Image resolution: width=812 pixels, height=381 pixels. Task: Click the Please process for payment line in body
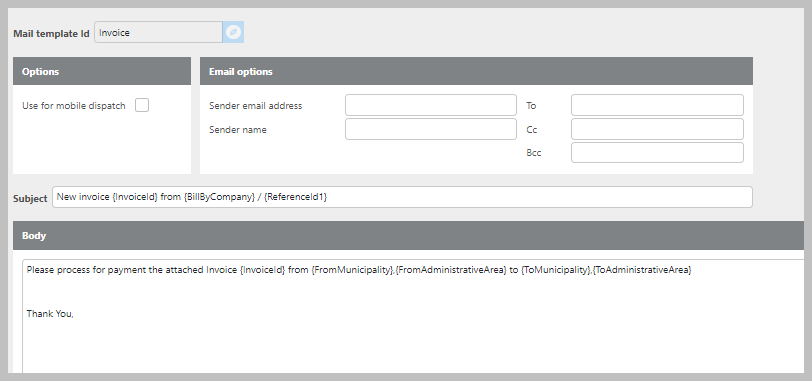click(x=359, y=270)
